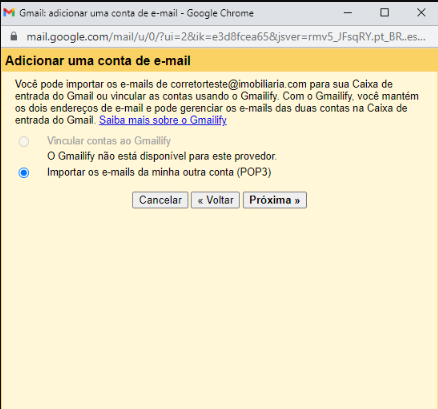Click the paragraph mentioning Caixa de entrada
Viewport: 438px width, 409px height.
(217, 102)
